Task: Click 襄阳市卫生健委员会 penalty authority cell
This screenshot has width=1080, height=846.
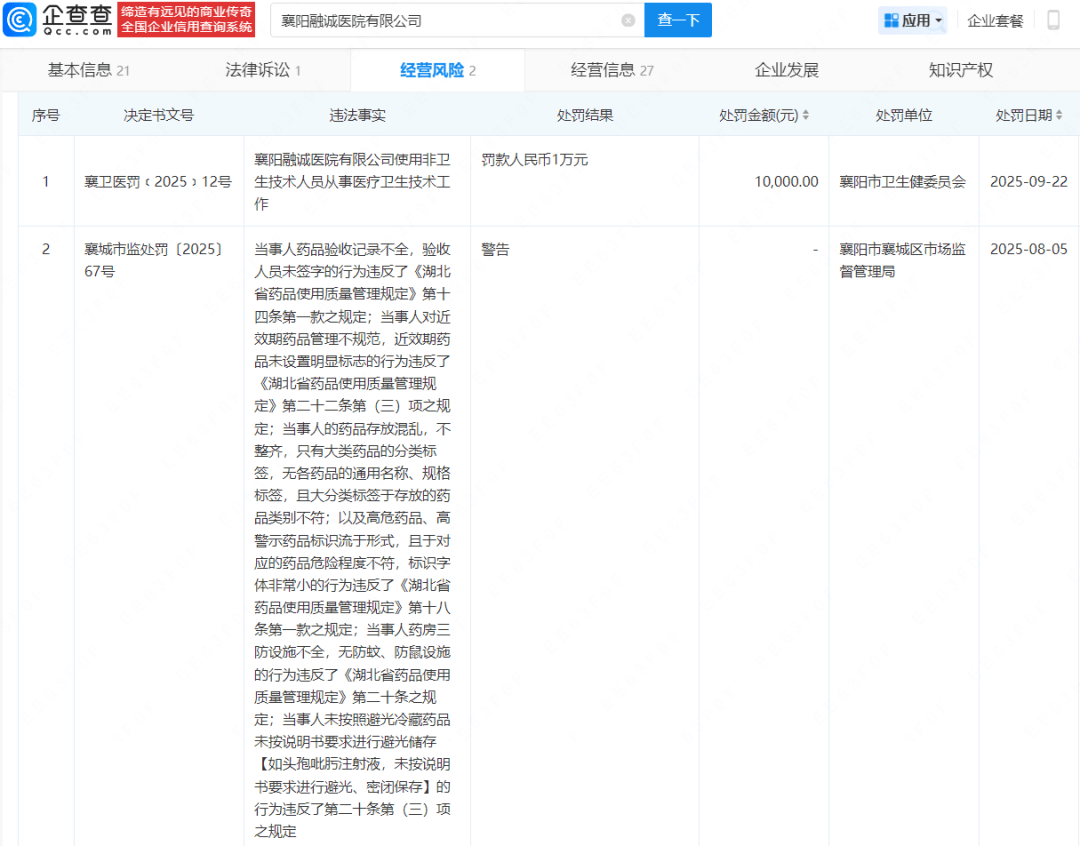Action: [x=903, y=182]
